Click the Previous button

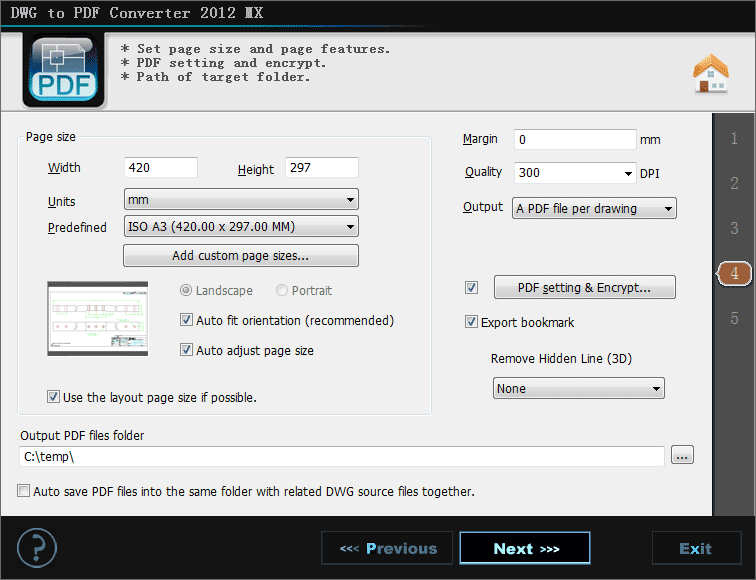tap(387, 548)
